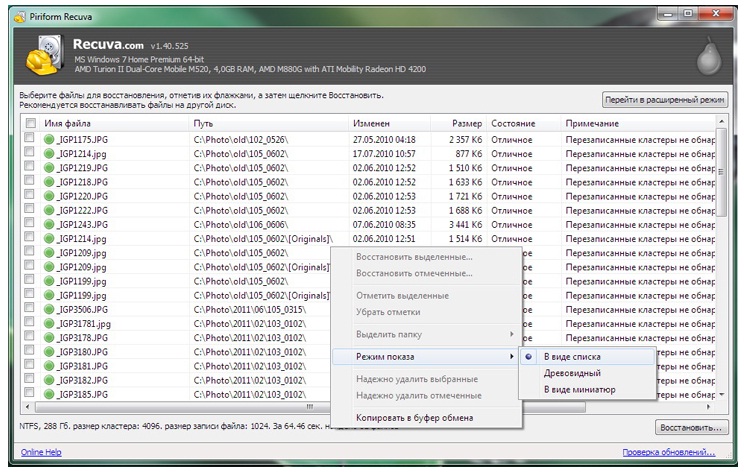This screenshot has height=472, width=744.
Task: Check the box for _IGP31781.jpg
Action: click(x=29, y=322)
